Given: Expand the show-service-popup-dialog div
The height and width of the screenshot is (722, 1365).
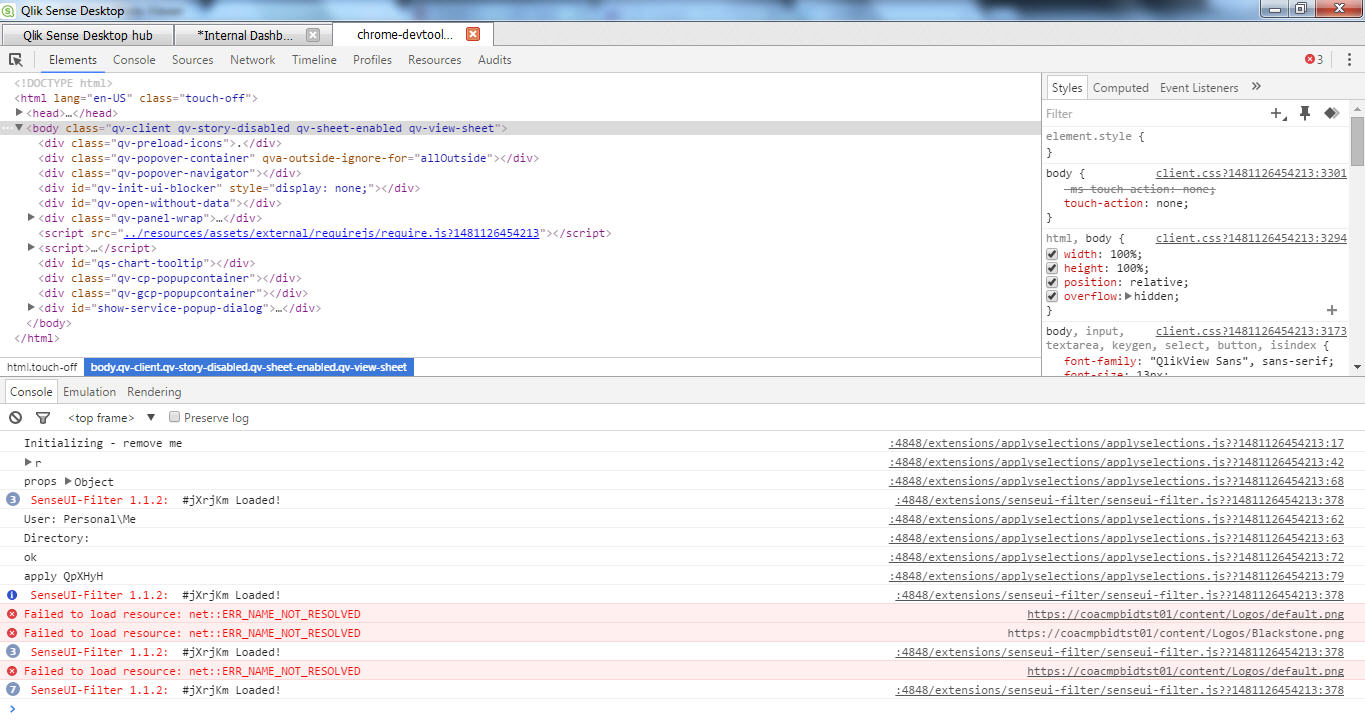Looking at the screenshot, I should [31, 307].
